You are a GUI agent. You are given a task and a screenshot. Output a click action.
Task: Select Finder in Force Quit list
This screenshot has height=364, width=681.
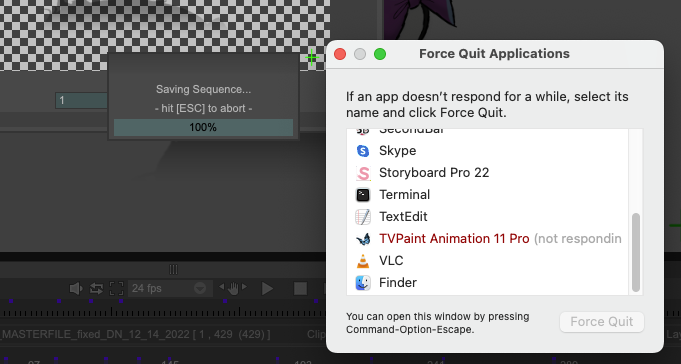(487, 283)
